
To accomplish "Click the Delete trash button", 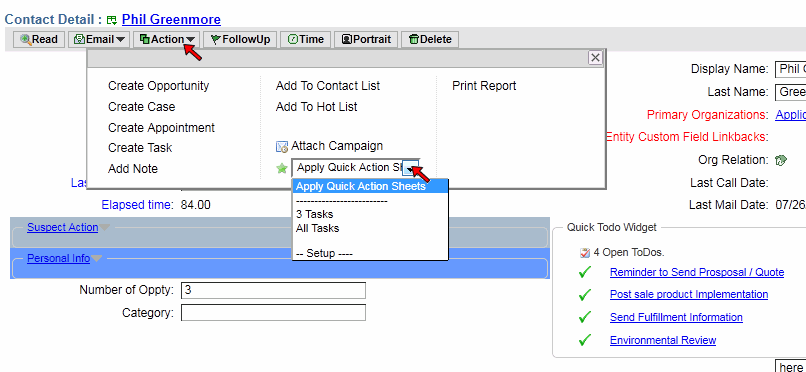I will 430,40.
